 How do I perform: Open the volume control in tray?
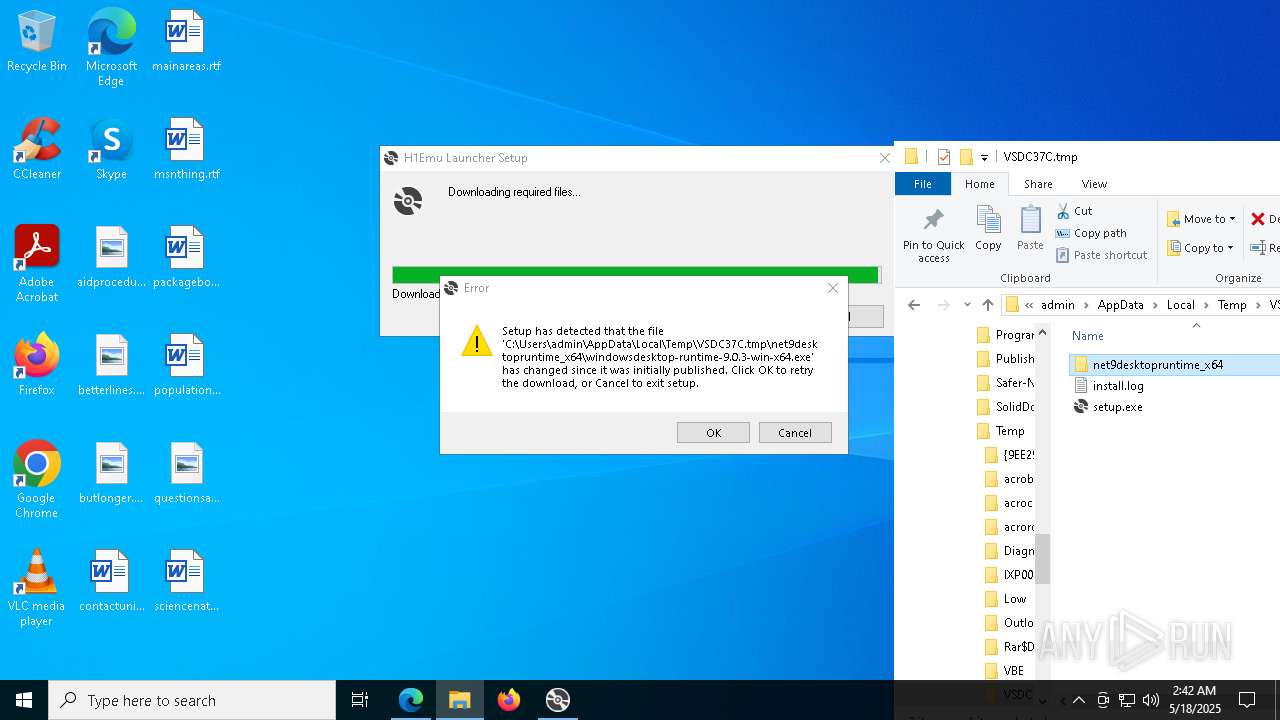[x=1151, y=700]
